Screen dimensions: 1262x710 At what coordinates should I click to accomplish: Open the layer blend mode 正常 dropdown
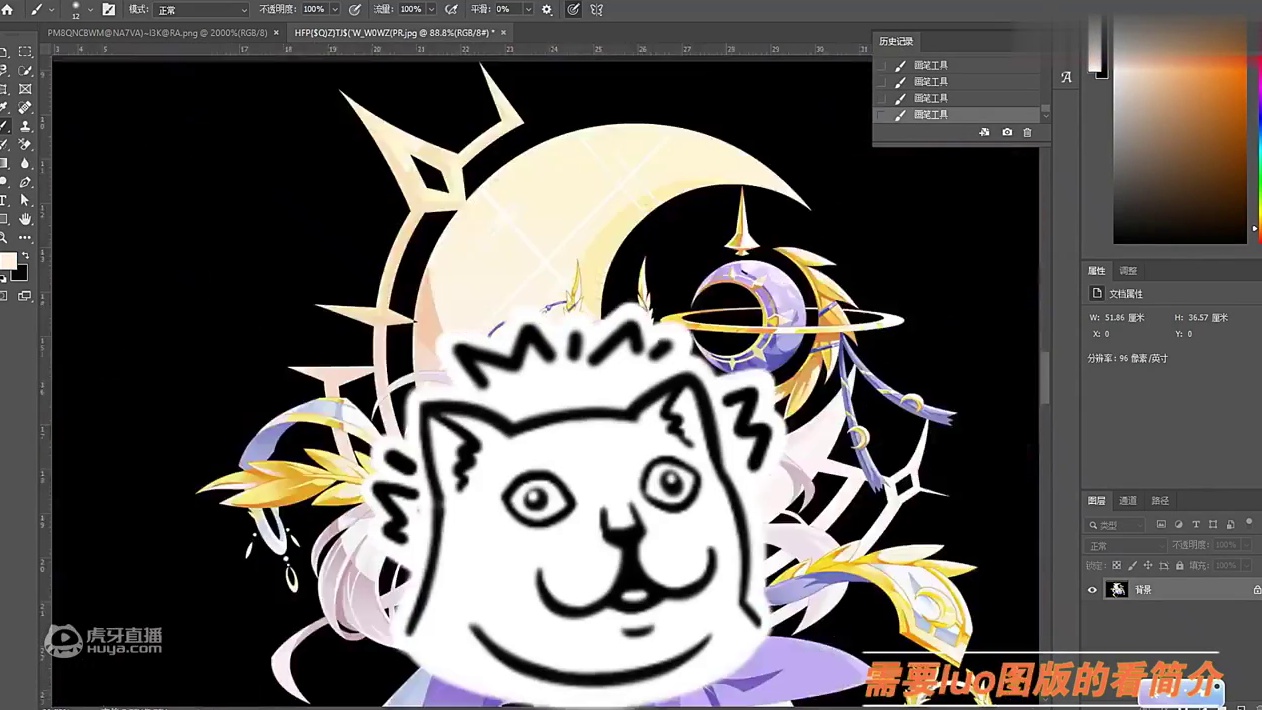coord(1126,546)
